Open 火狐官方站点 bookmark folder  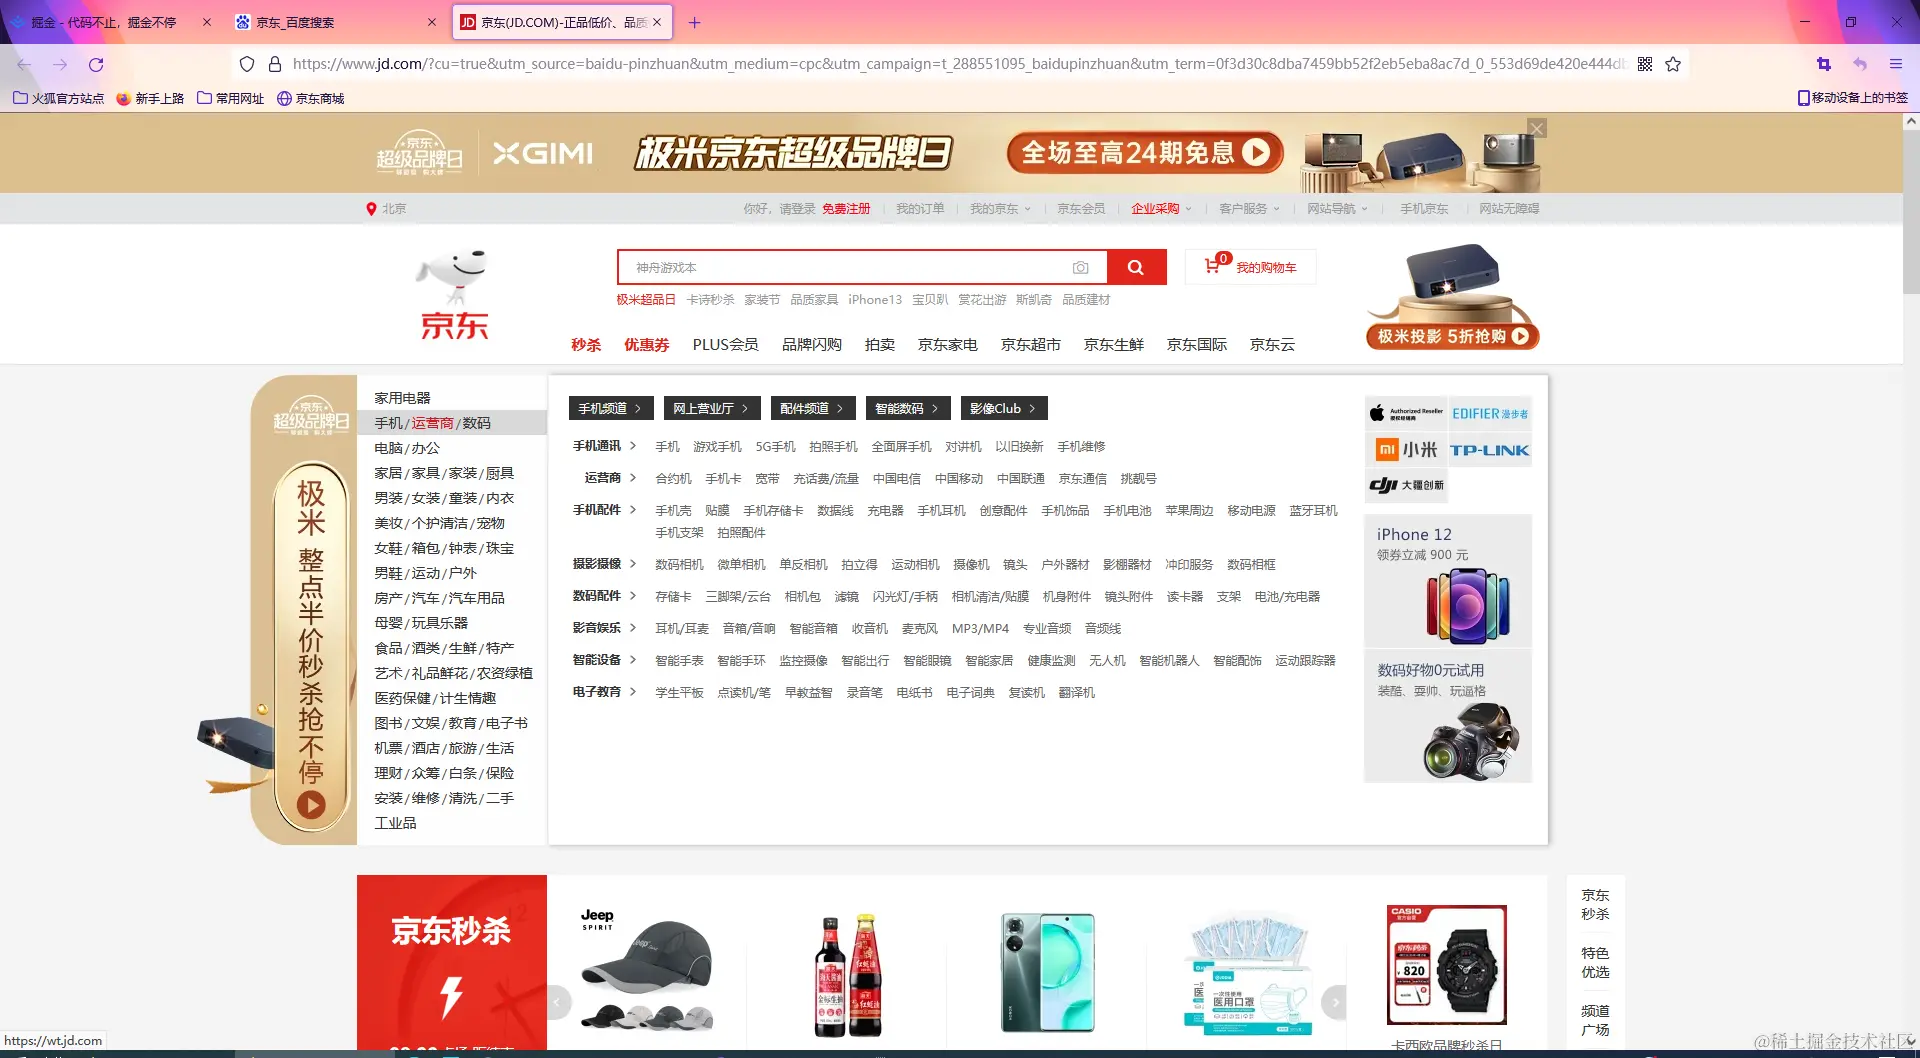tap(58, 98)
